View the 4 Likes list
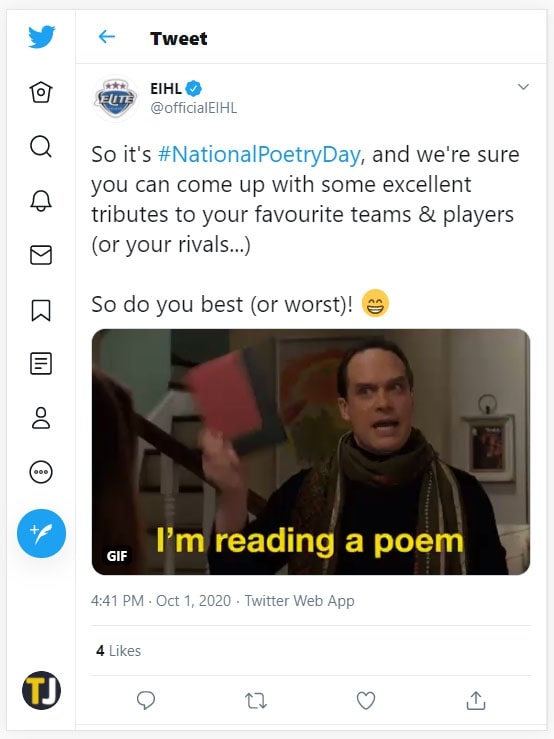Image resolution: width=554 pixels, height=739 pixels. pyautogui.click(x=118, y=651)
